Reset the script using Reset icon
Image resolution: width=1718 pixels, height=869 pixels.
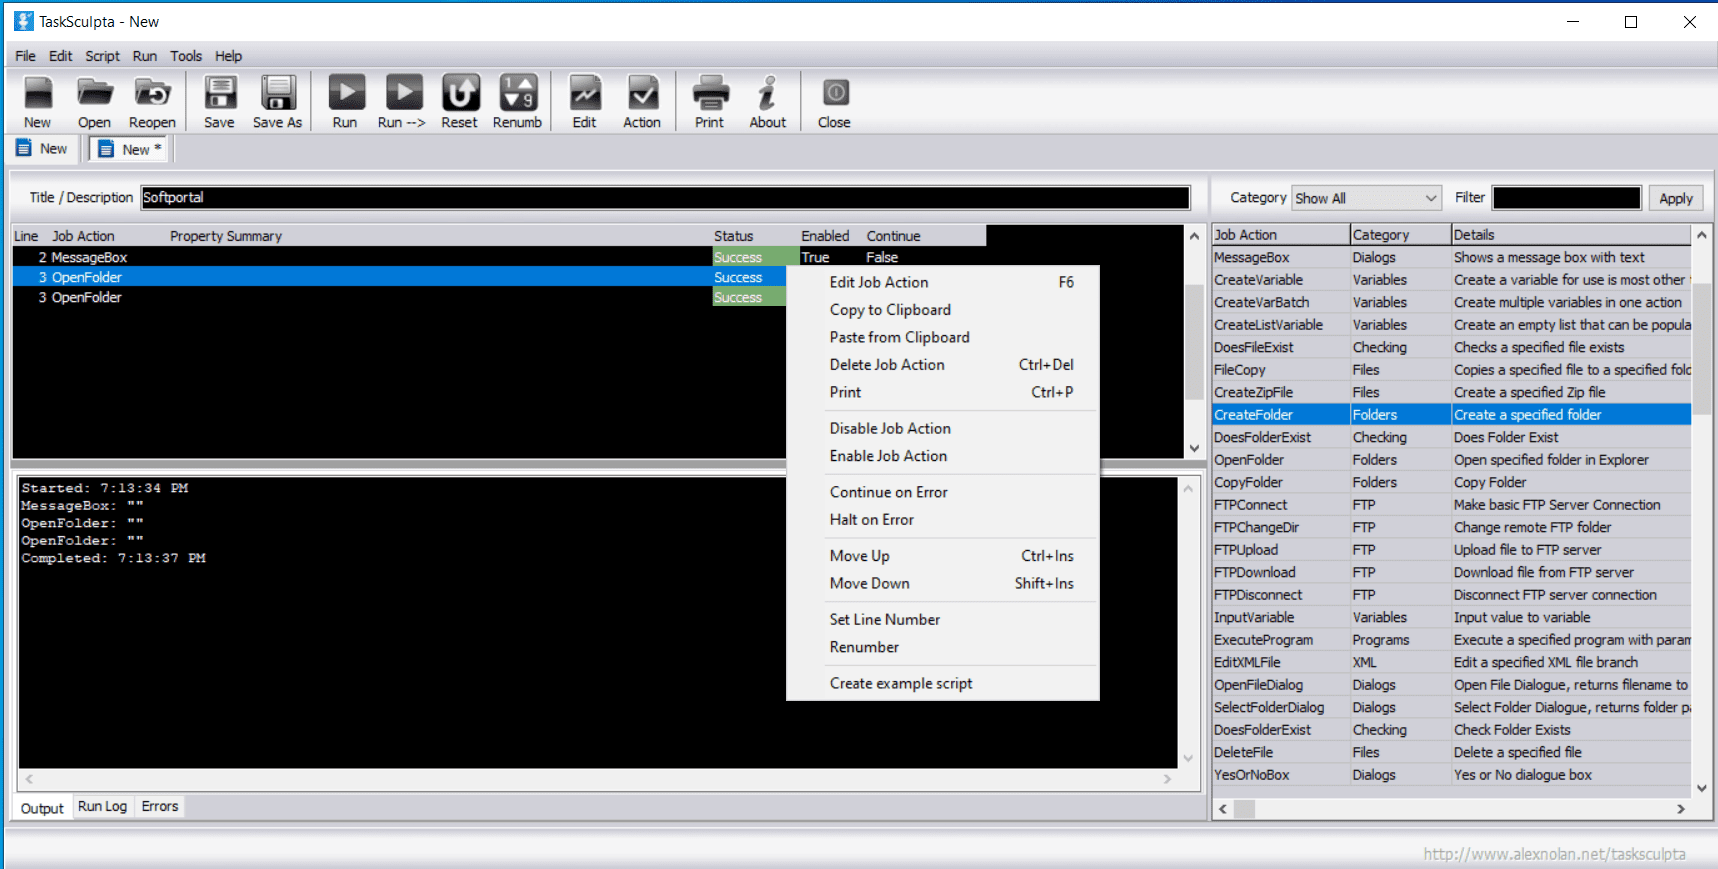(460, 102)
